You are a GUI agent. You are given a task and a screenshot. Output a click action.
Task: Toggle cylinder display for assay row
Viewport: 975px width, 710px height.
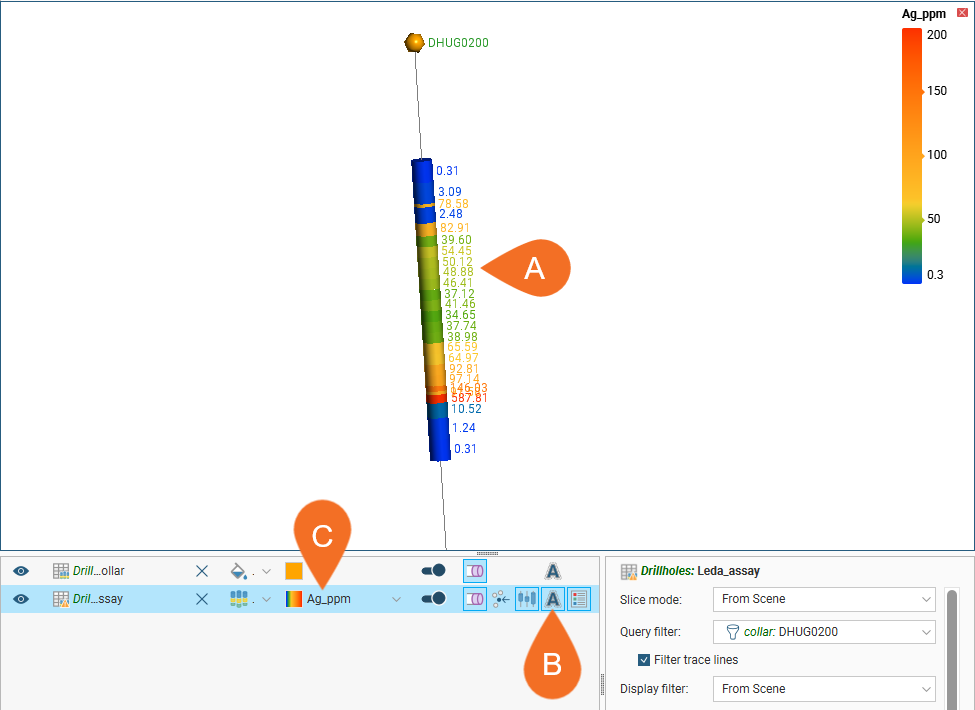click(474, 599)
